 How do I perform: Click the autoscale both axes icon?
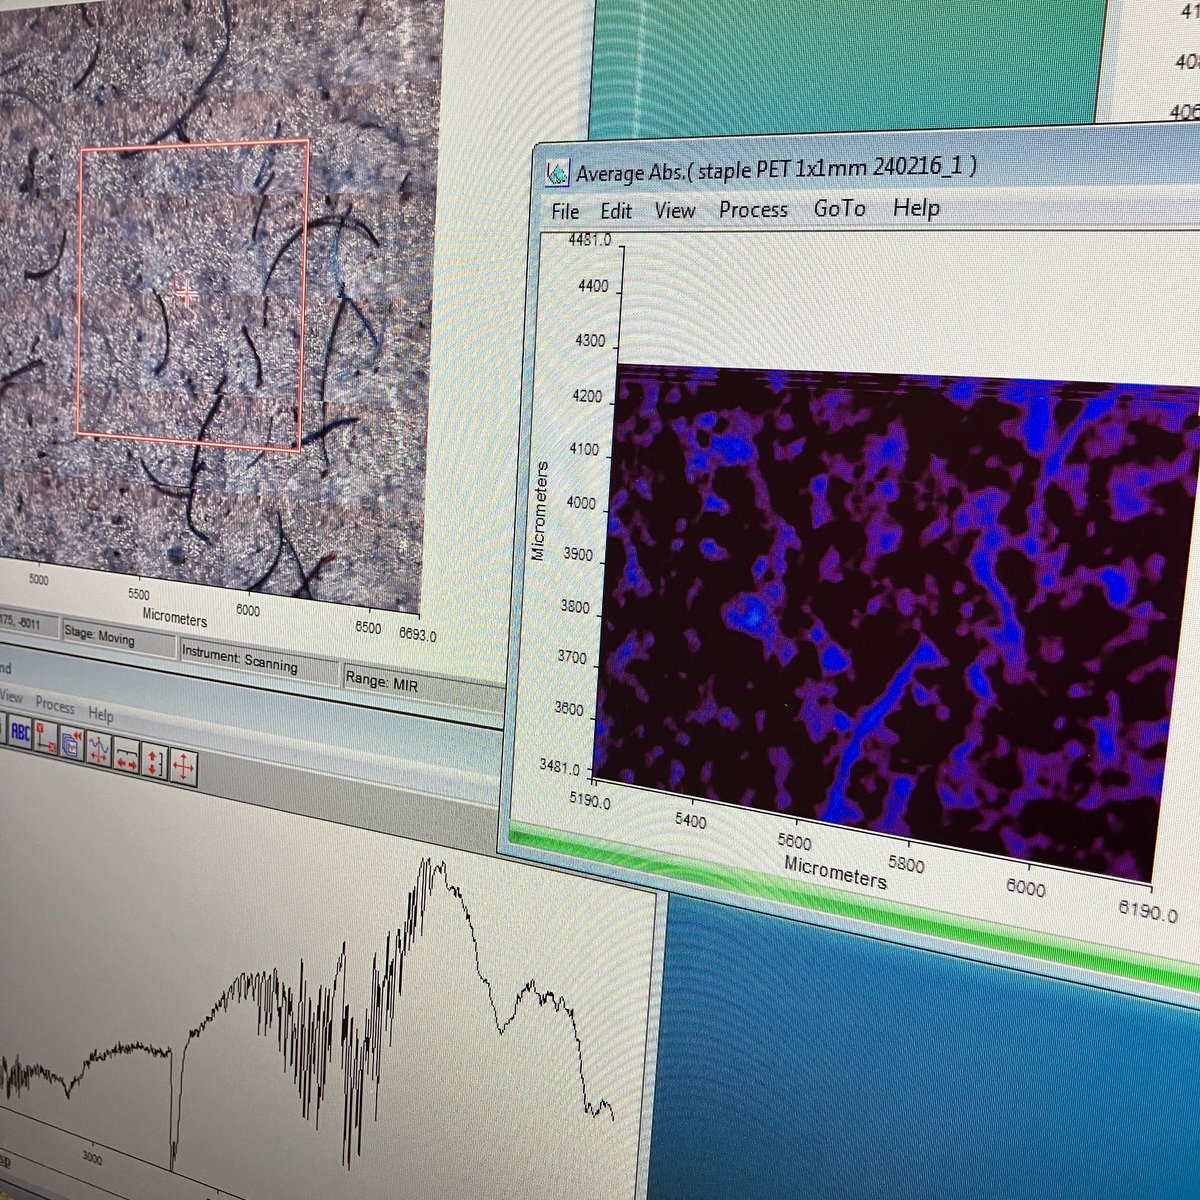(184, 765)
